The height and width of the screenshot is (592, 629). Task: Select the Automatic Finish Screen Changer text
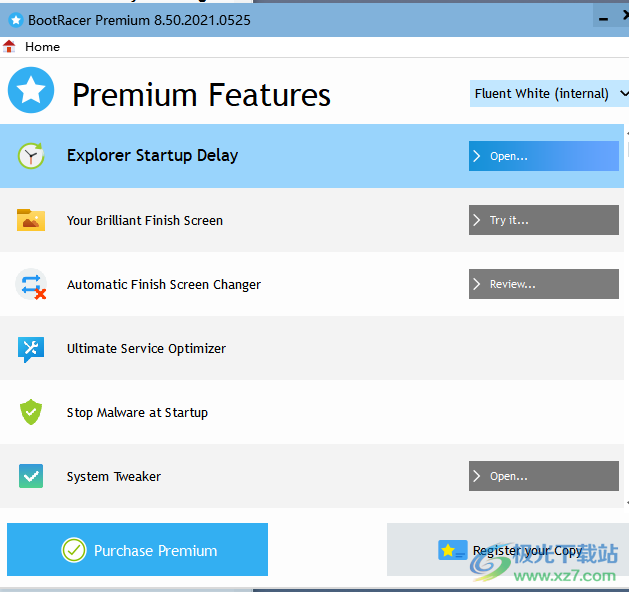pyautogui.click(x=164, y=284)
